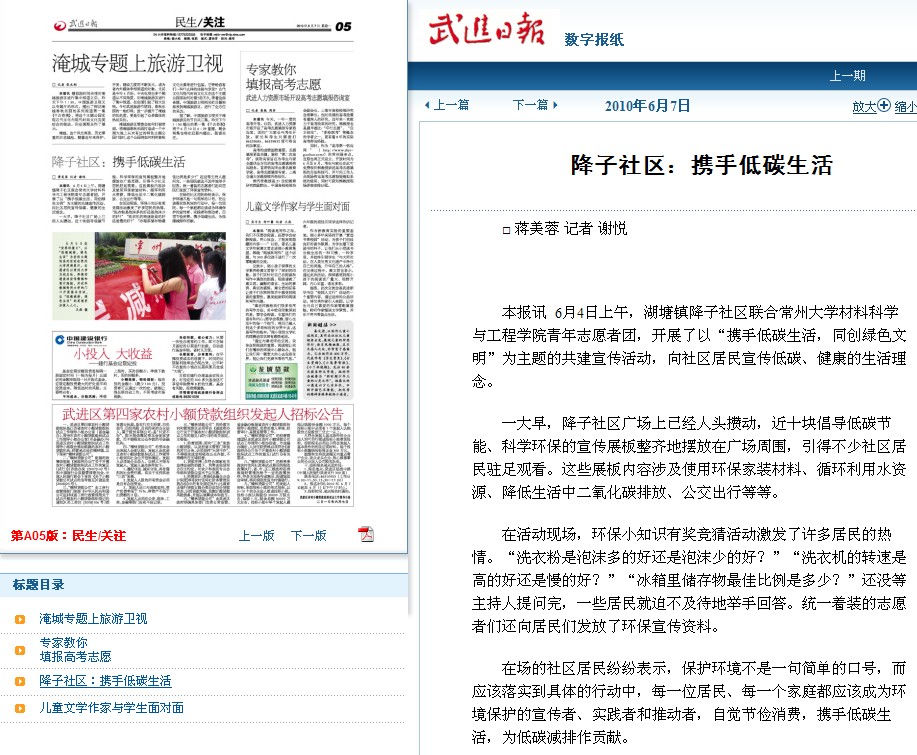Screen dimensions: 917x755
Task: Click the orange bullet beside 儿童文学作家与学生面对面
Action: point(20,708)
